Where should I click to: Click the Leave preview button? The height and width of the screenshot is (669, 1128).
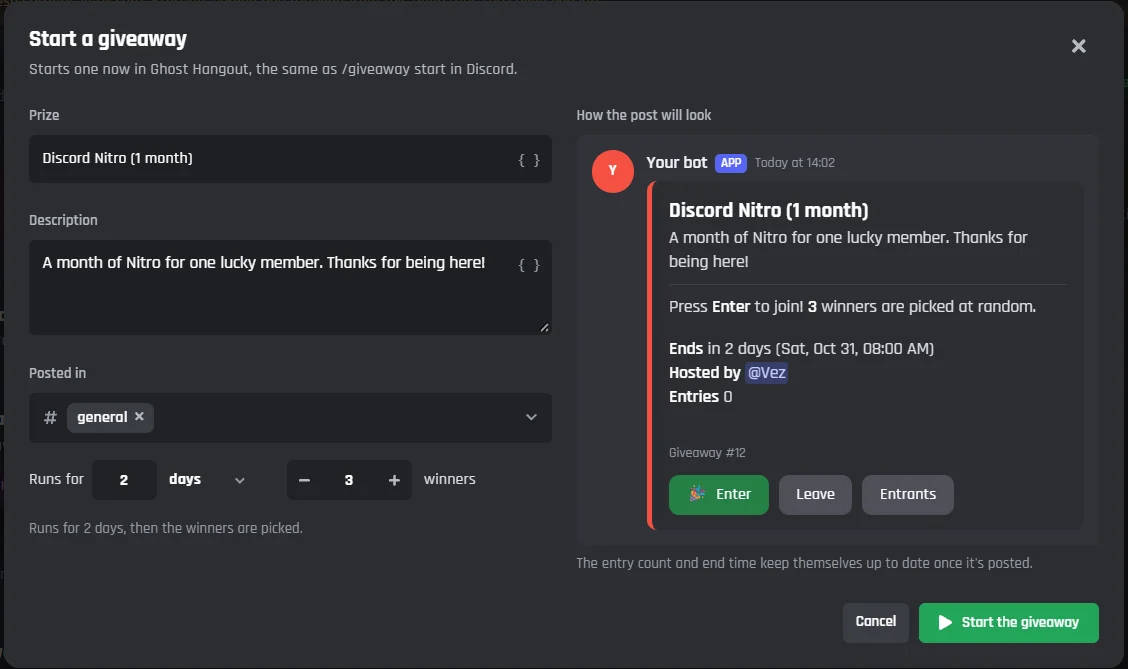815,495
